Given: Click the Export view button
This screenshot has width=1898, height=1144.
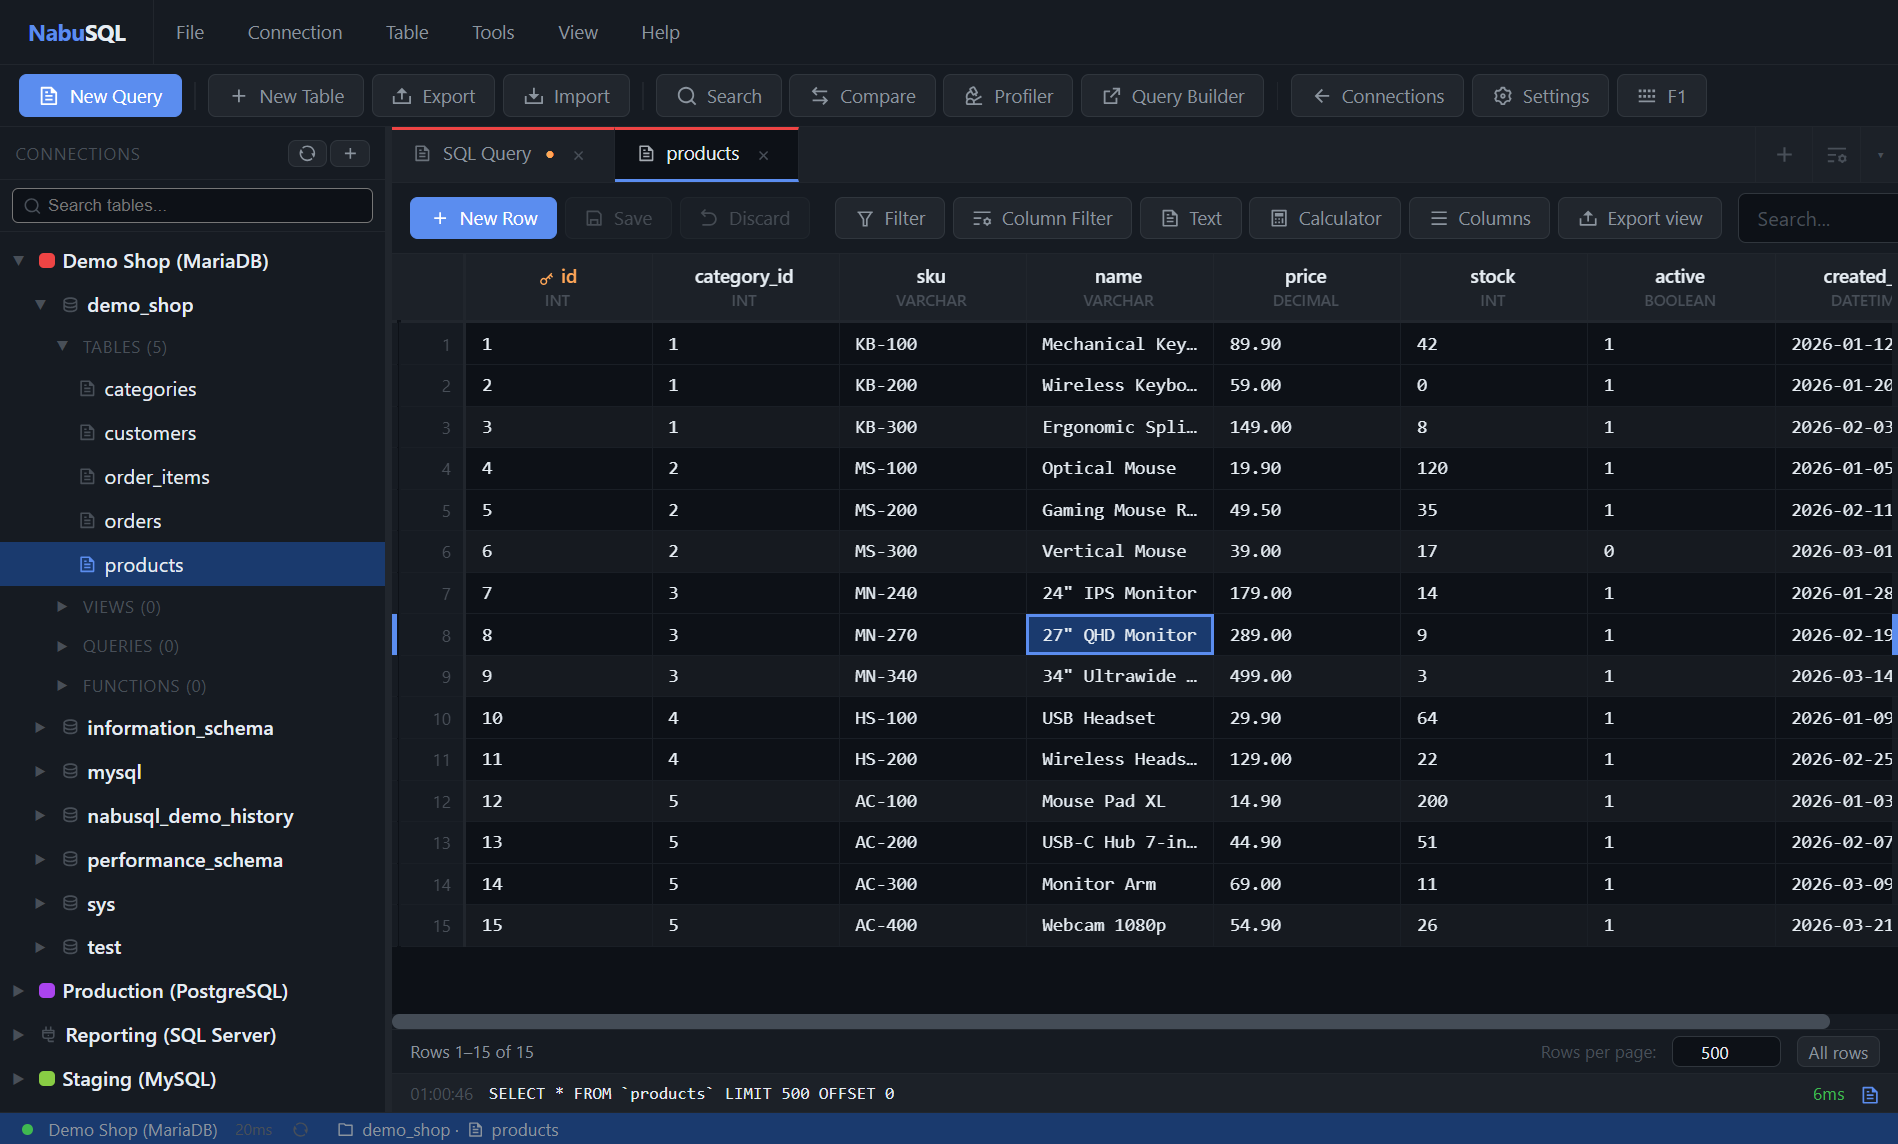Looking at the screenshot, I should click(x=1640, y=218).
